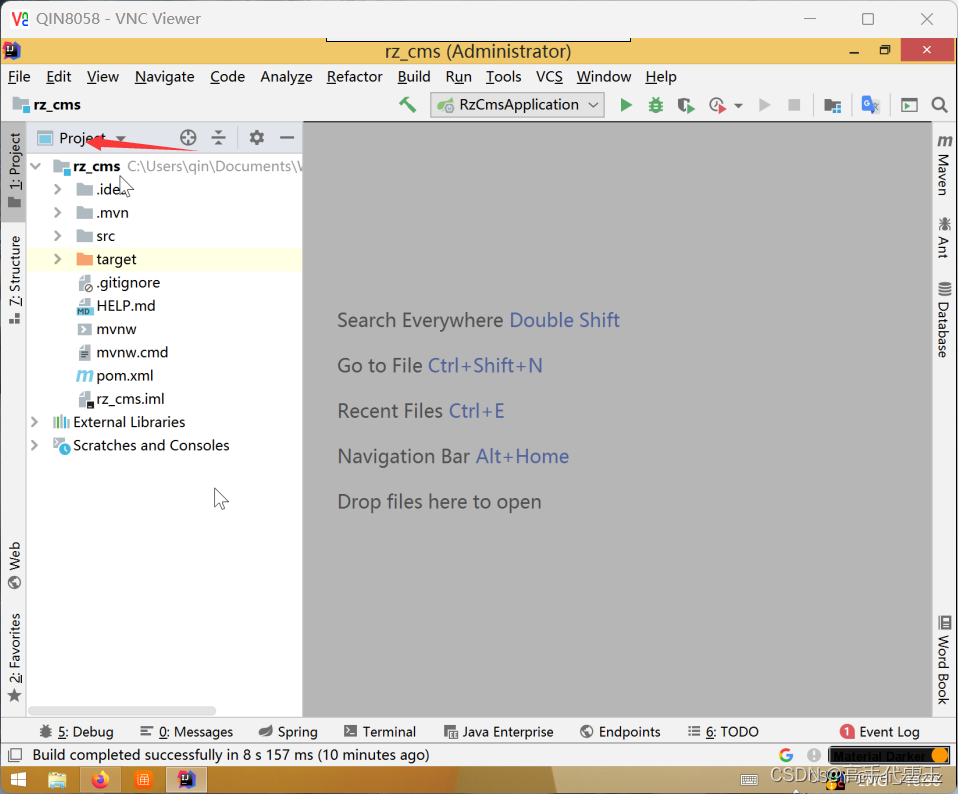Expand External Libraries node
958x794 pixels.
click(35, 422)
